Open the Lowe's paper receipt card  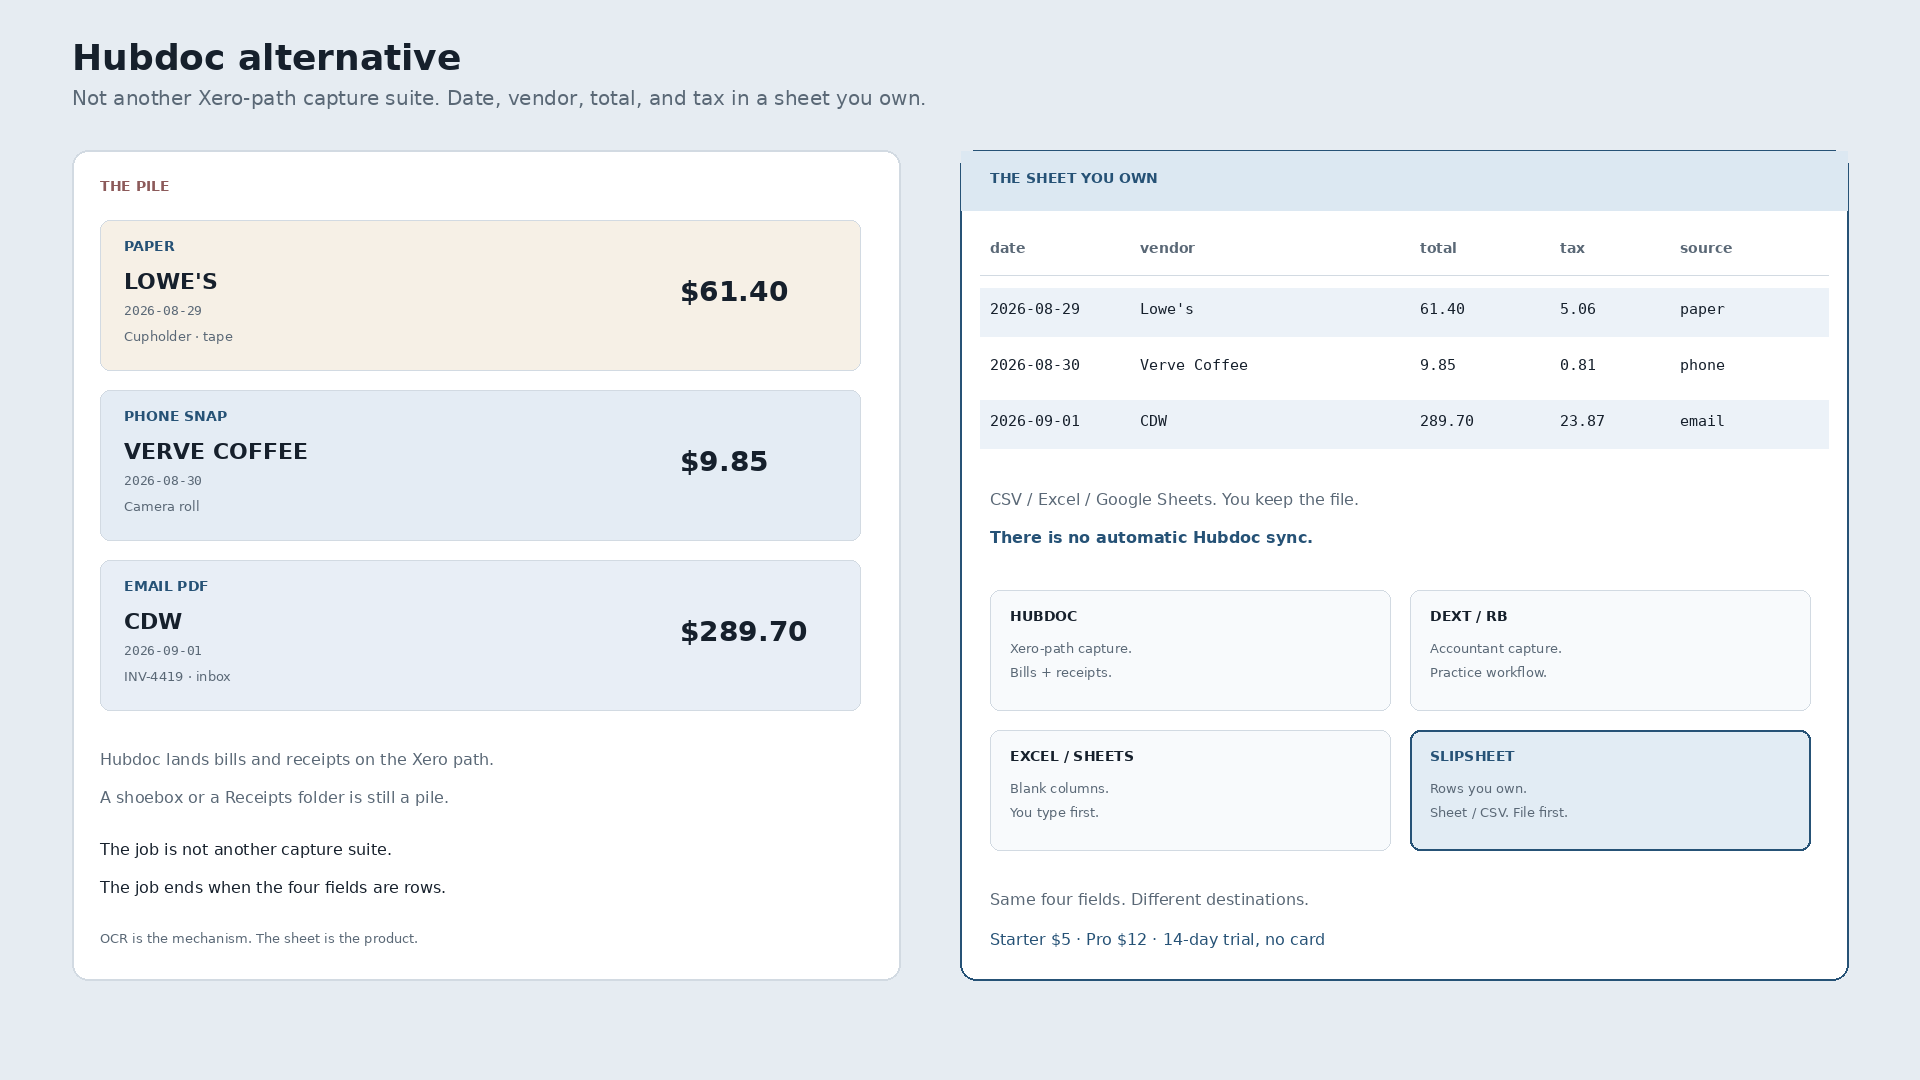click(x=480, y=295)
